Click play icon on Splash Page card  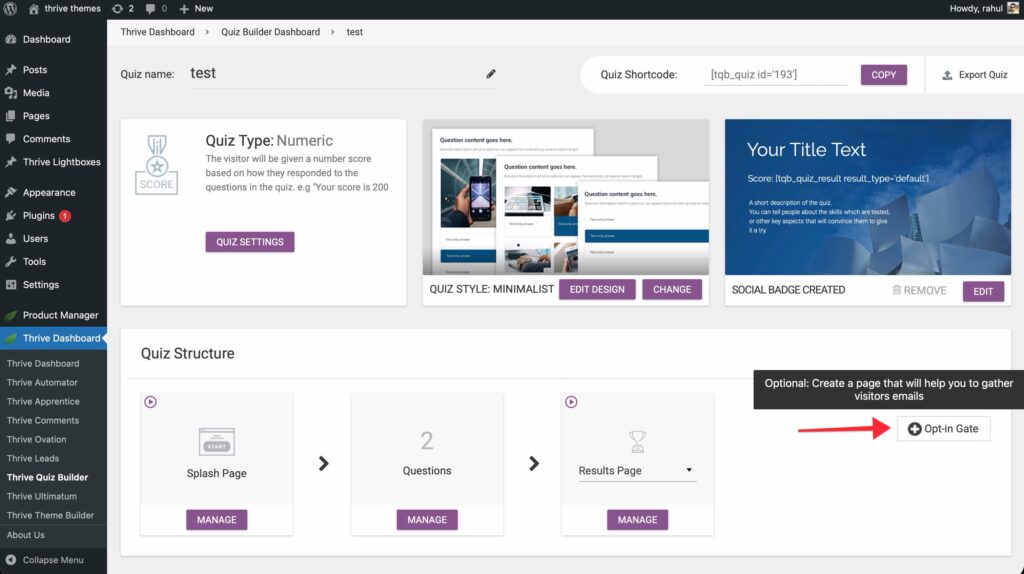click(150, 402)
